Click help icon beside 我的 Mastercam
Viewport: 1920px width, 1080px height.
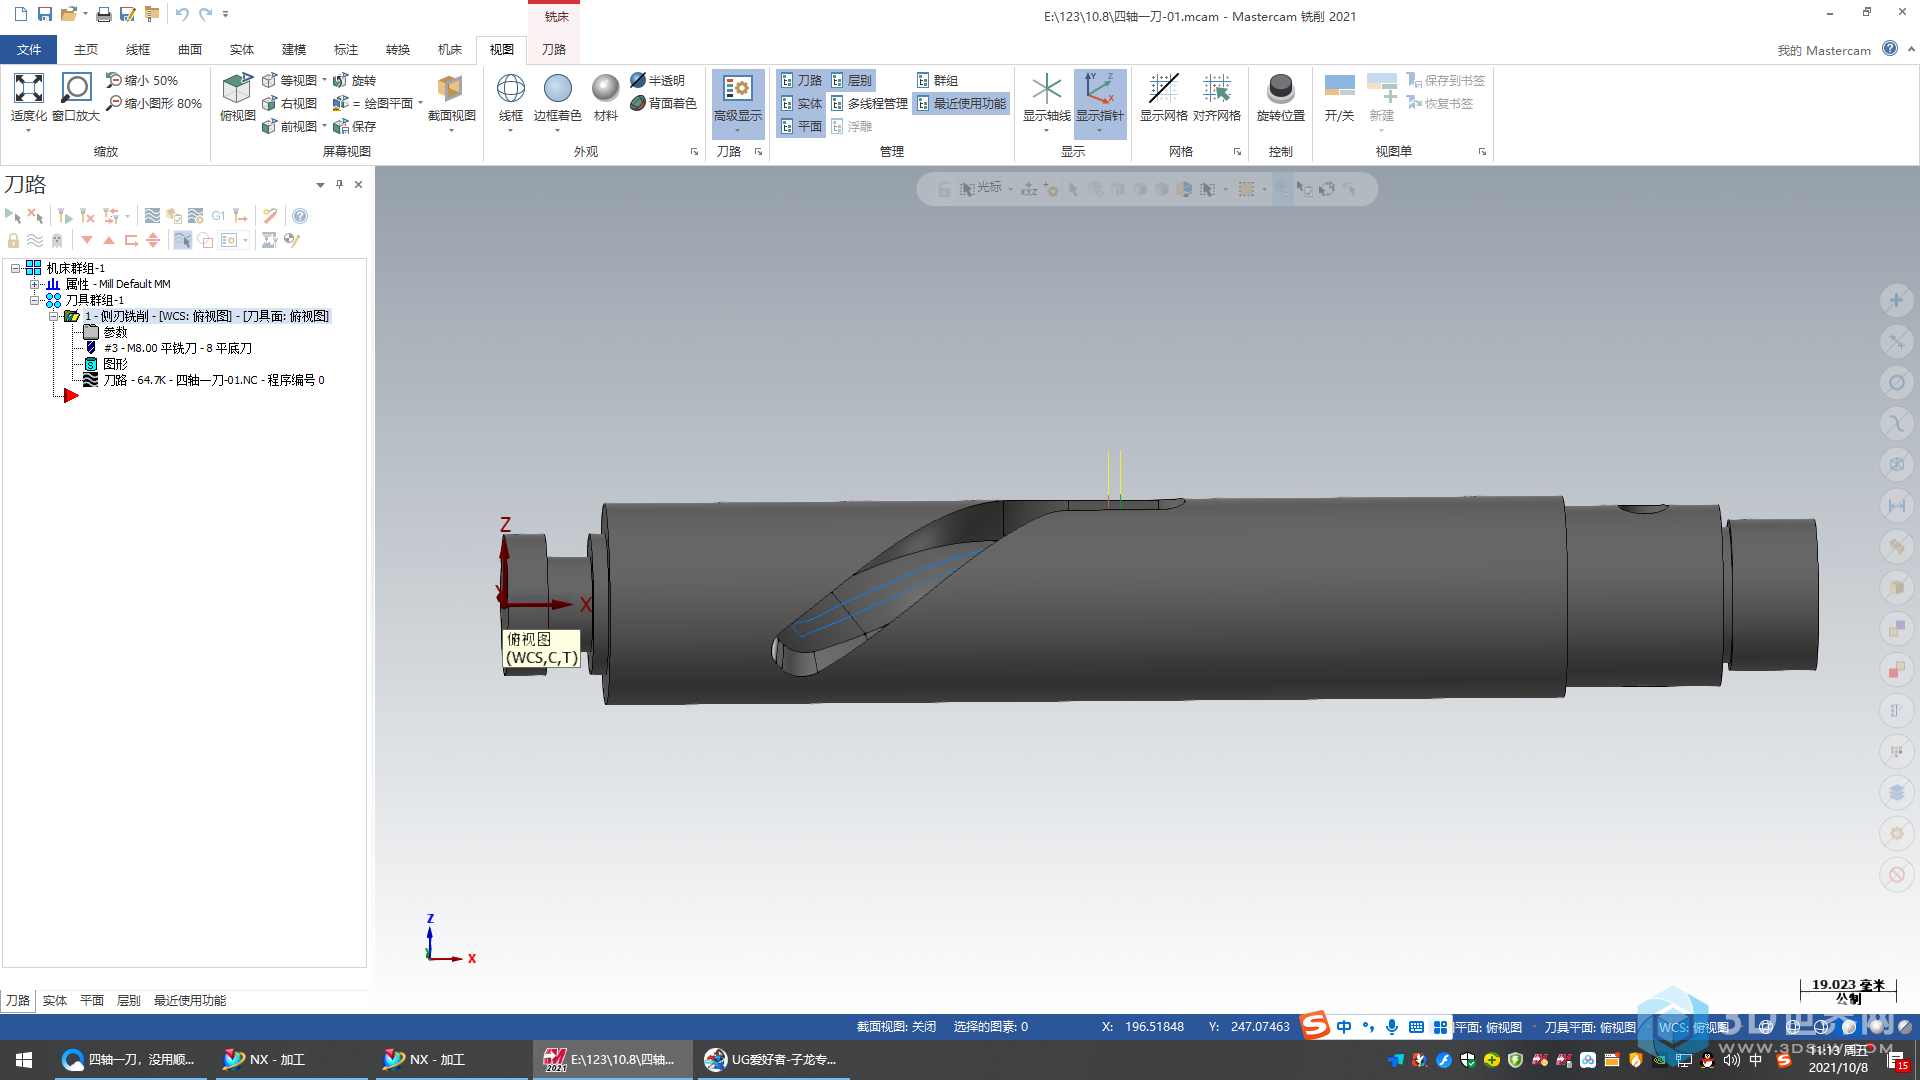(1889, 49)
